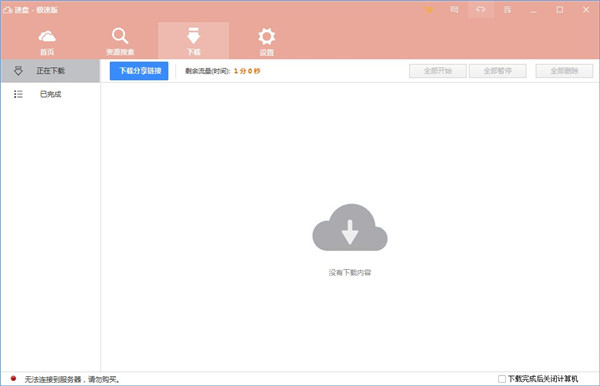Click the blue 下载分享链接 button
This screenshot has height=386, width=600.
point(139,71)
